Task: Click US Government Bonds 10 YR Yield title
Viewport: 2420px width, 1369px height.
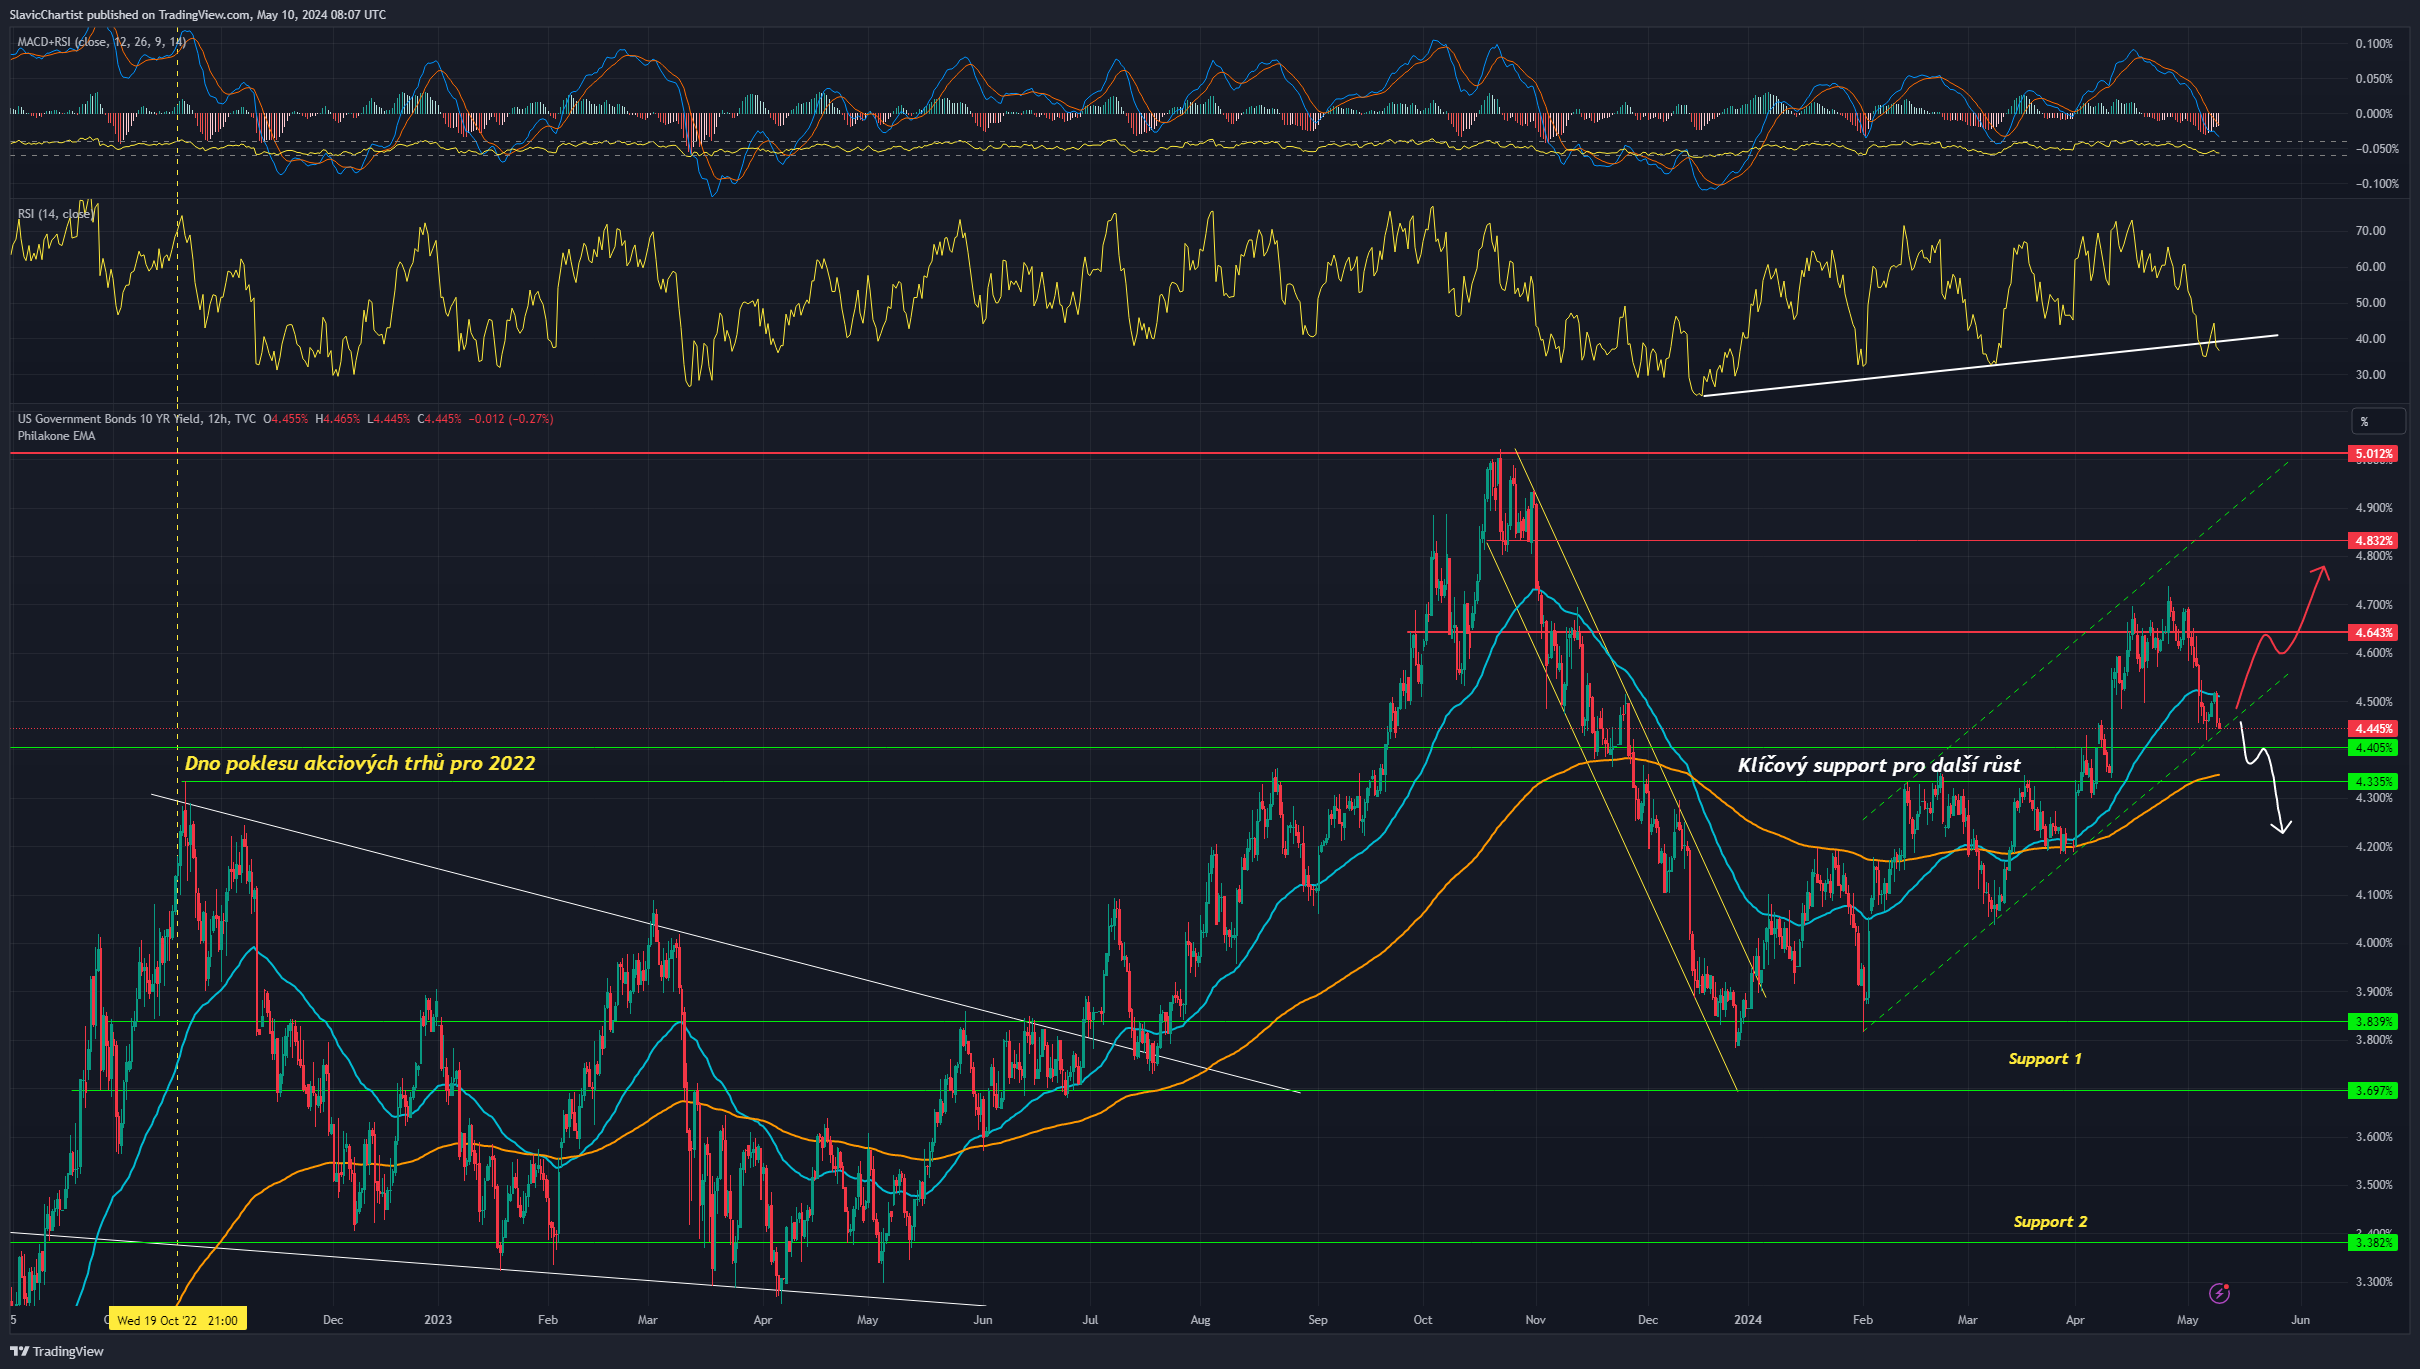Action: 136,419
